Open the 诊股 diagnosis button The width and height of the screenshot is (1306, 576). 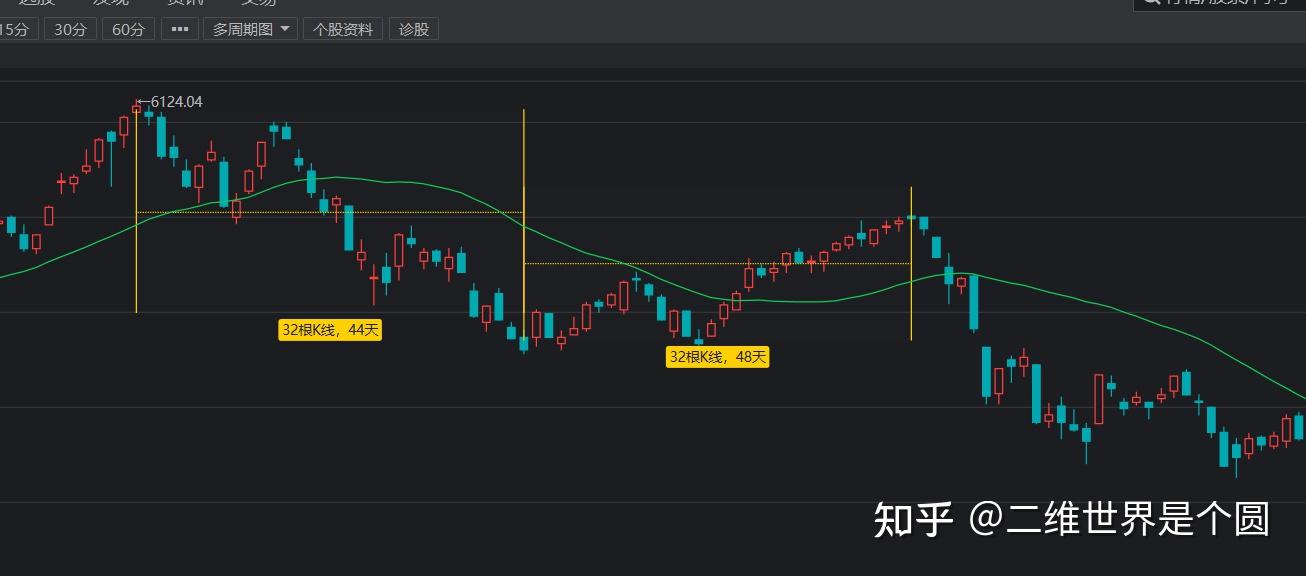pos(414,30)
